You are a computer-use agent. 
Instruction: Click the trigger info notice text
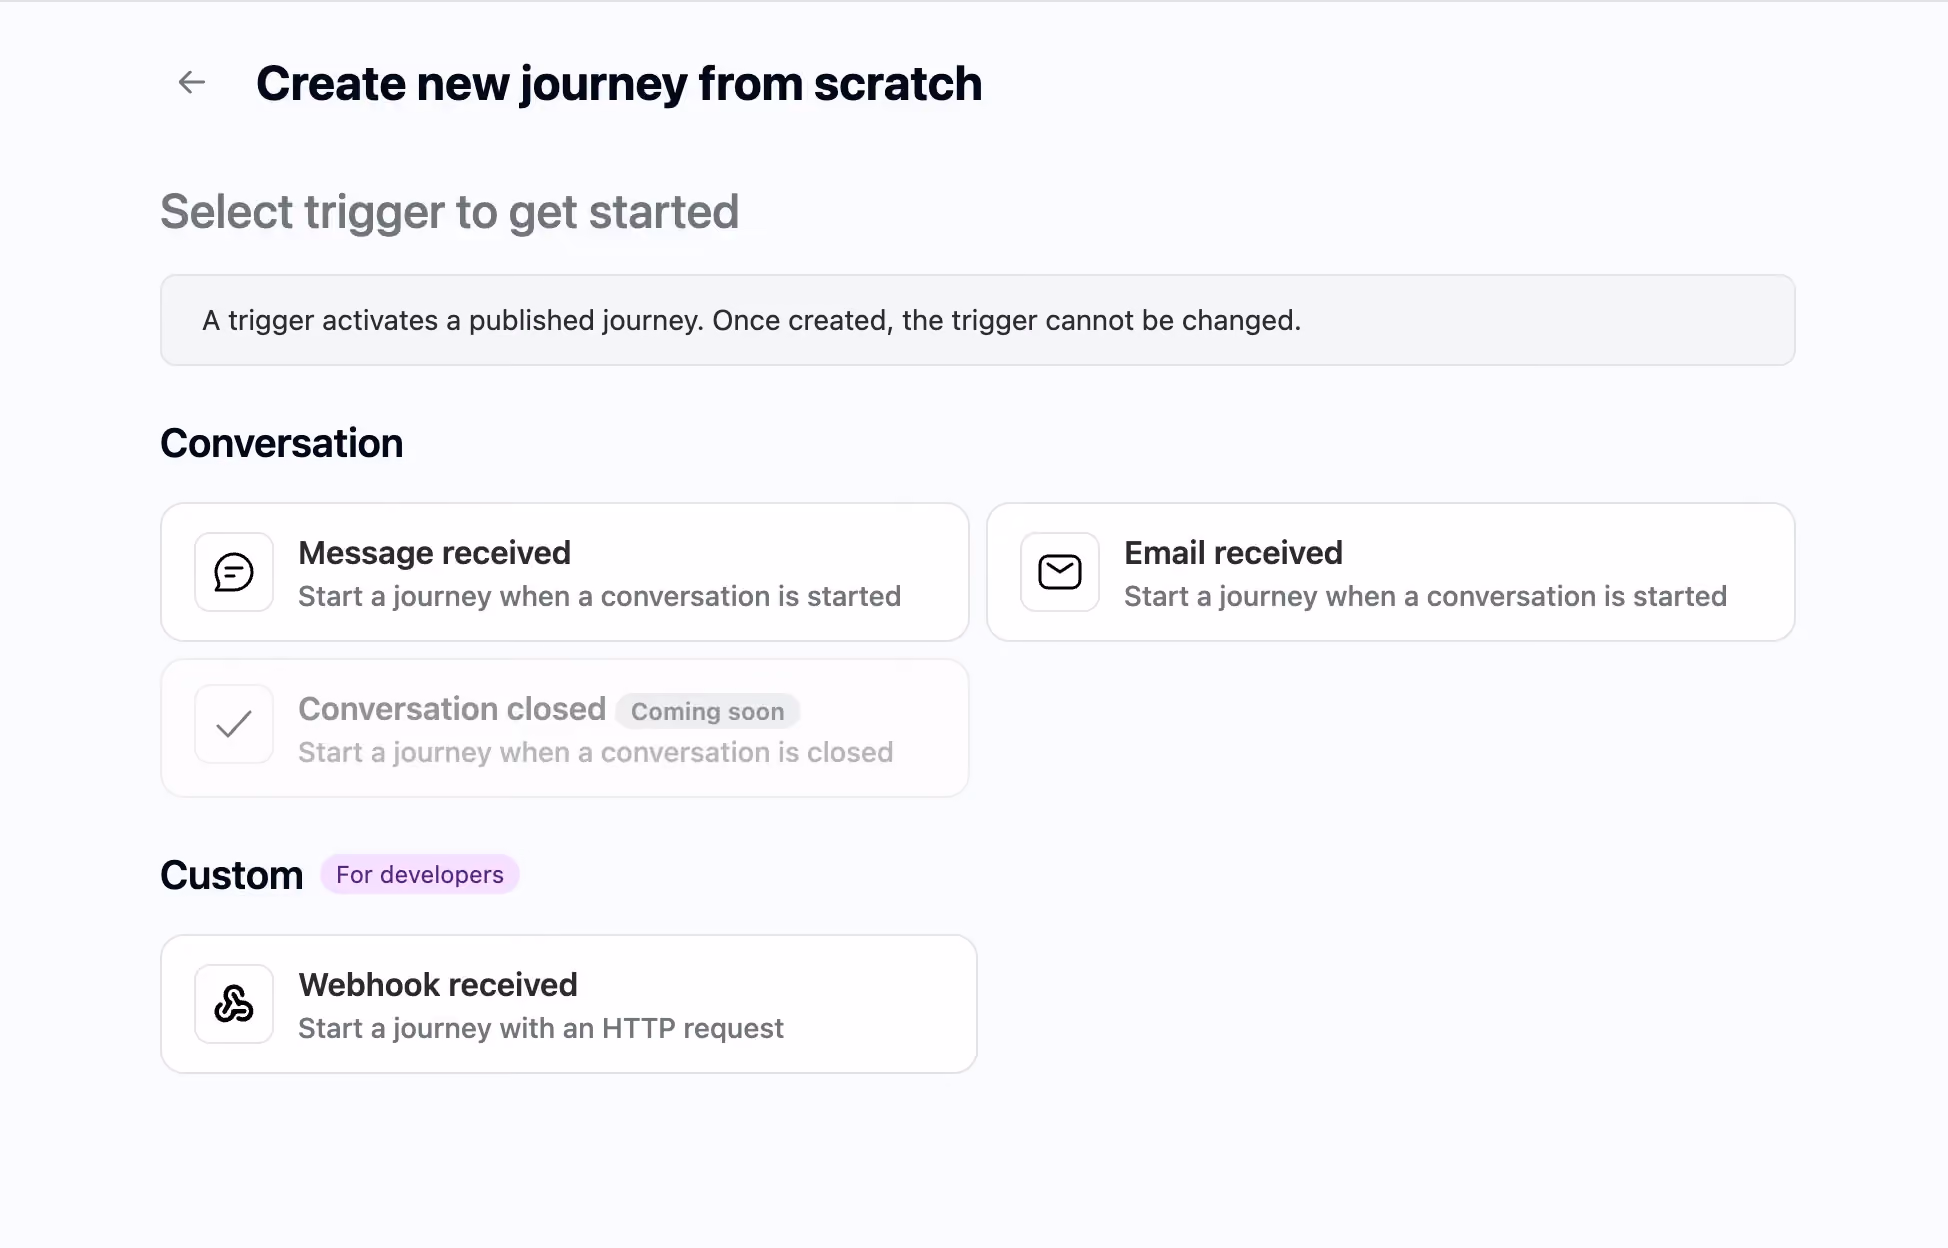tap(752, 320)
